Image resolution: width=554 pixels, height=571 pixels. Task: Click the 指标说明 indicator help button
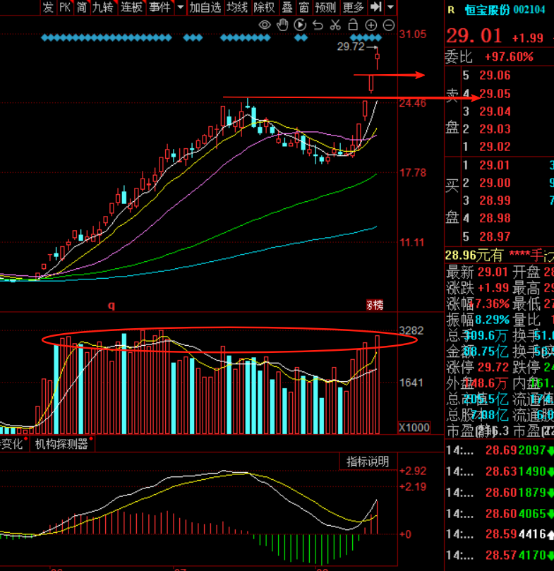click(x=368, y=461)
